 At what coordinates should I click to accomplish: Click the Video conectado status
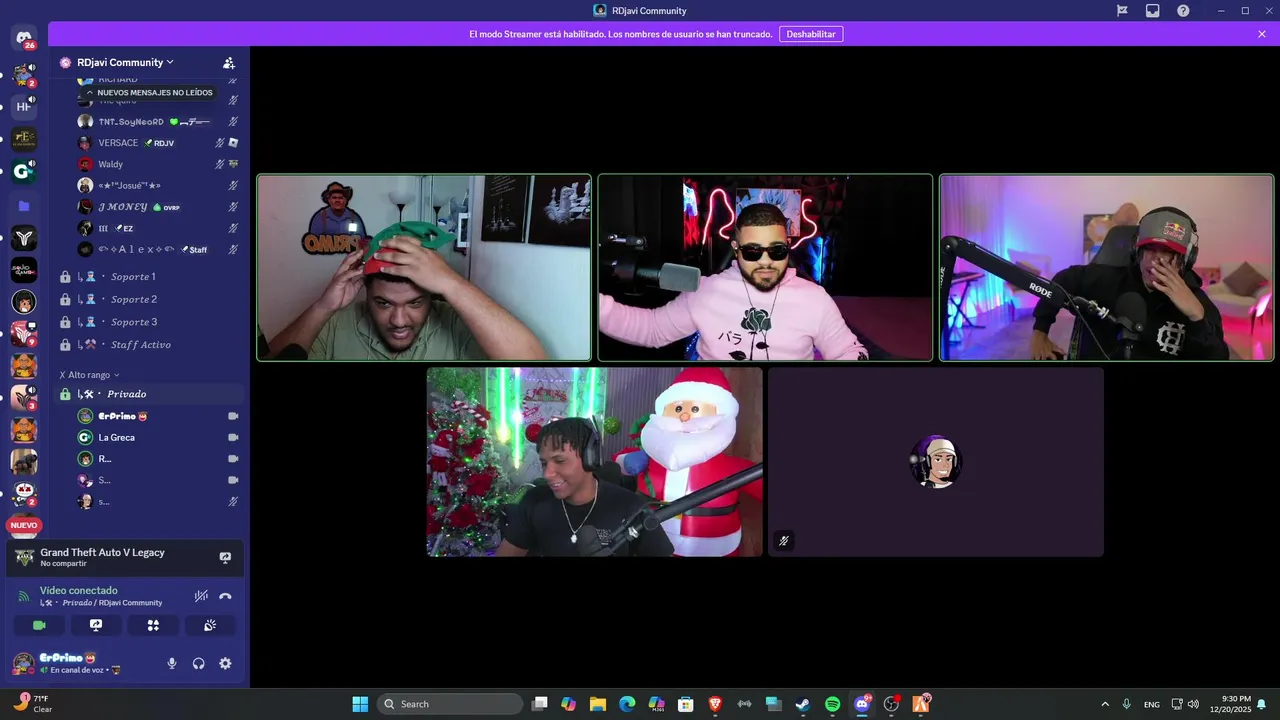(x=78, y=590)
